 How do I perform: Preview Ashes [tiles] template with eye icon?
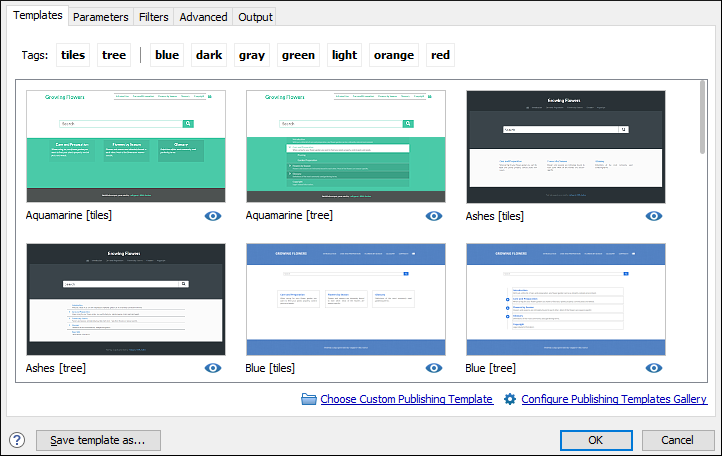tap(654, 216)
